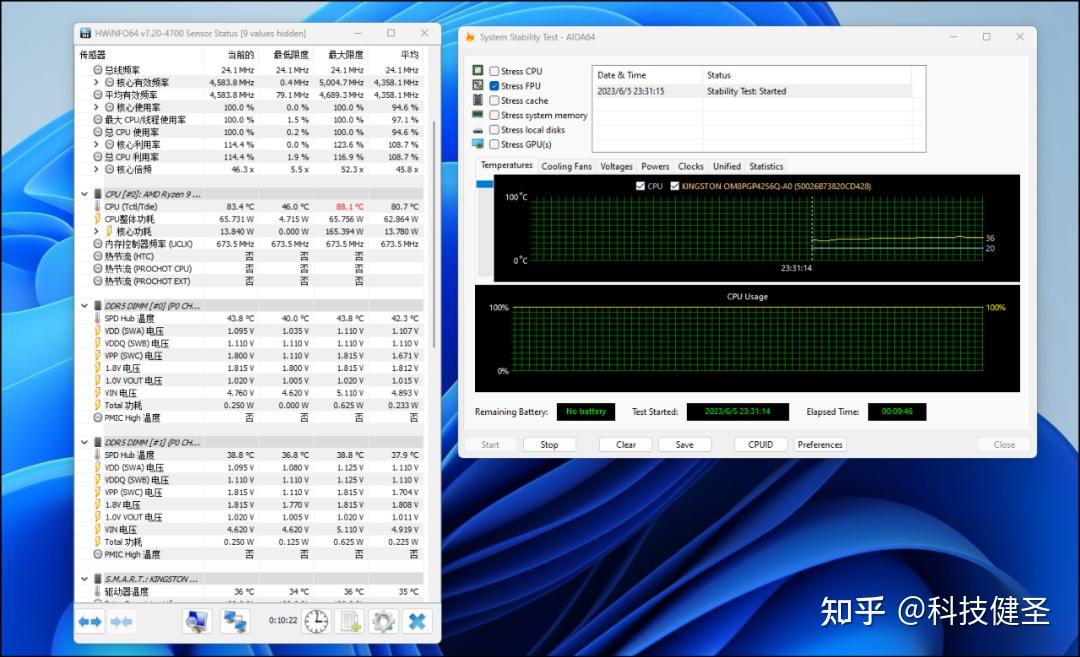Enable the Stress CPU checkbox
The width and height of the screenshot is (1080, 657).
tap(494, 70)
